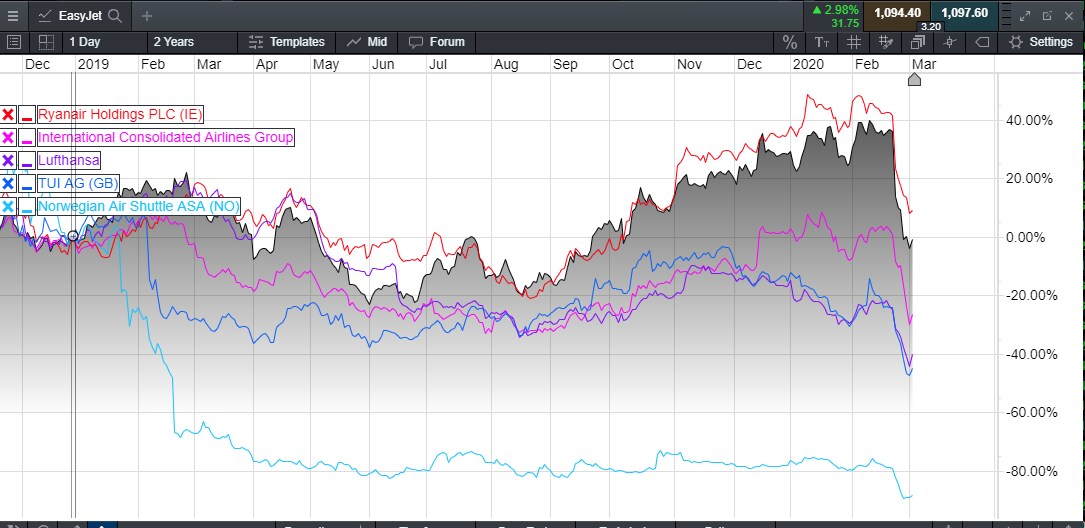Open the Forum panel
Viewport: 1085px width, 528px height.
(437, 42)
